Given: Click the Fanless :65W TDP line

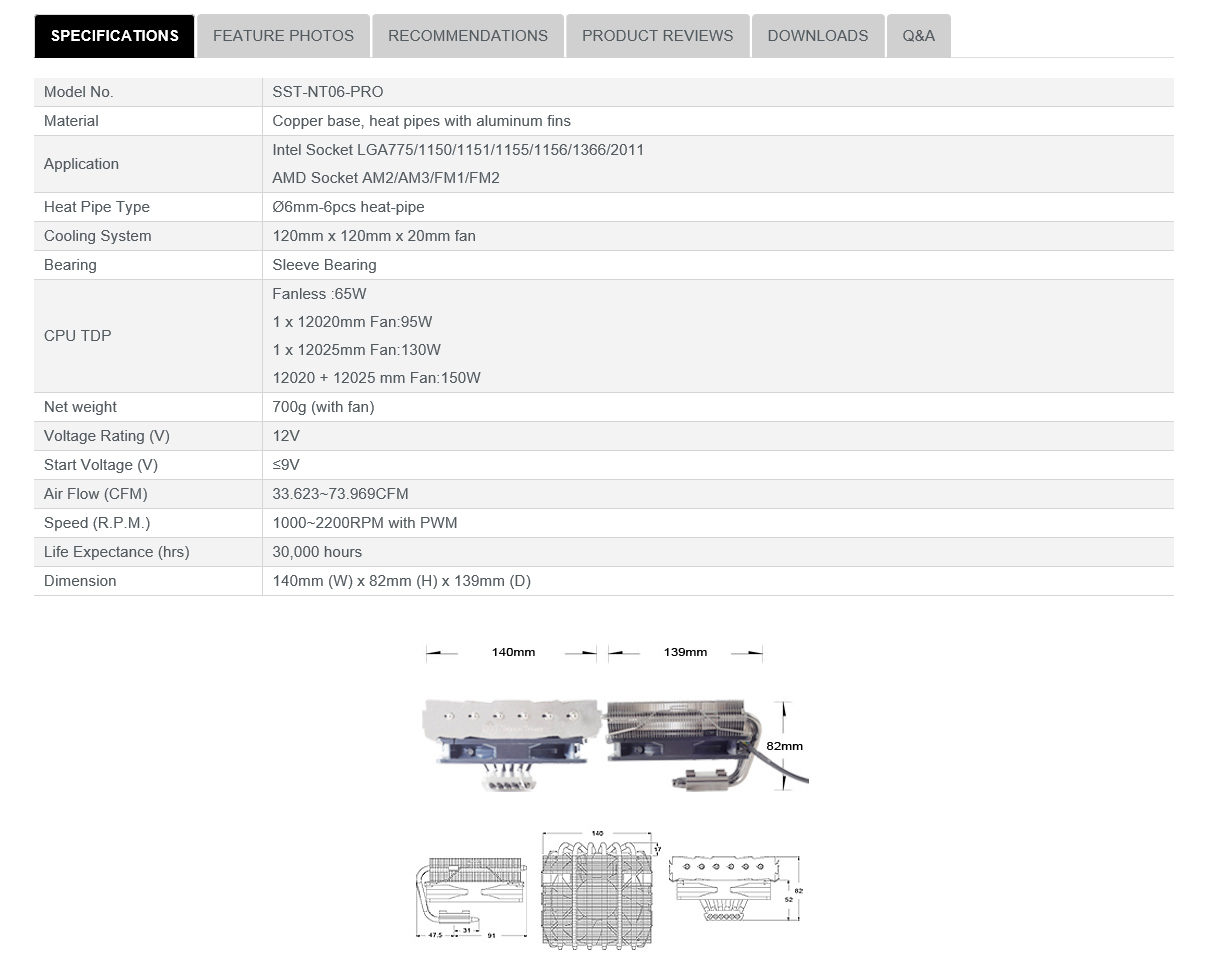Looking at the screenshot, I should 319,294.
